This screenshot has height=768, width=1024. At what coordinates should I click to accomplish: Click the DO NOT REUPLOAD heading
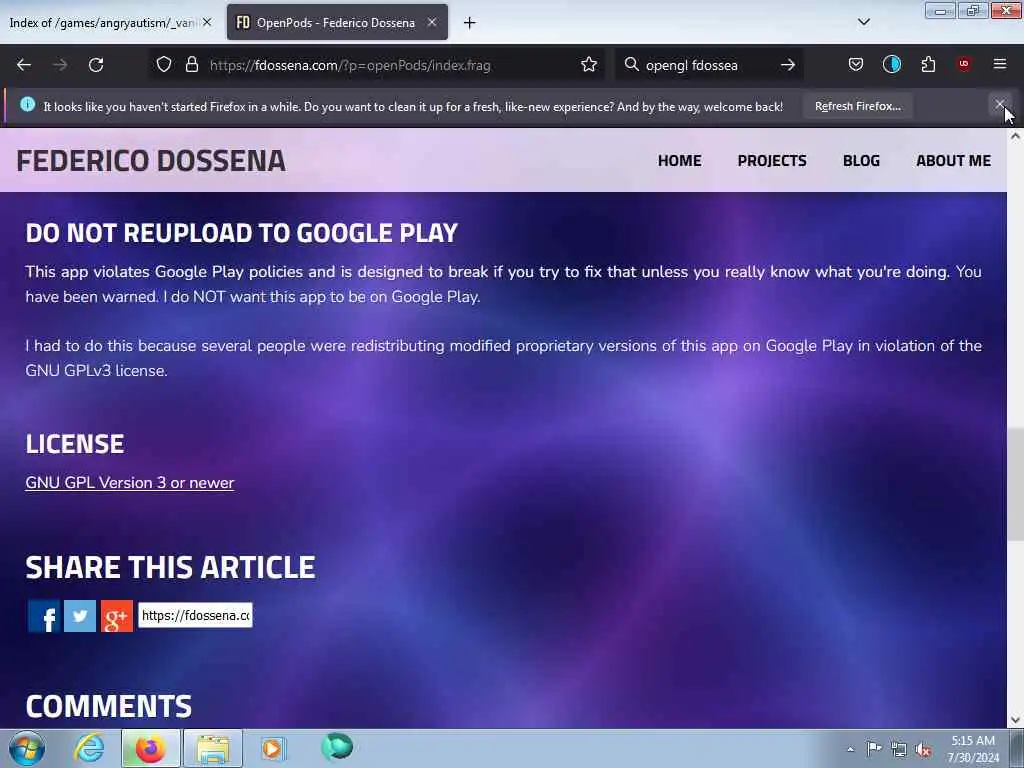tap(242, 232)
